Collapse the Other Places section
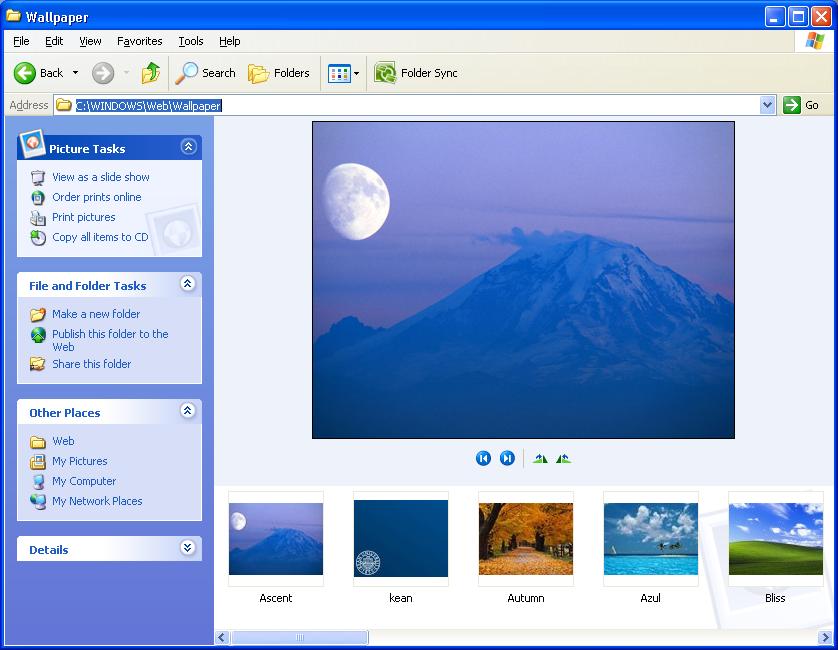Image resolution: width=838 pixels, height=650 pixels. point(188,411)
